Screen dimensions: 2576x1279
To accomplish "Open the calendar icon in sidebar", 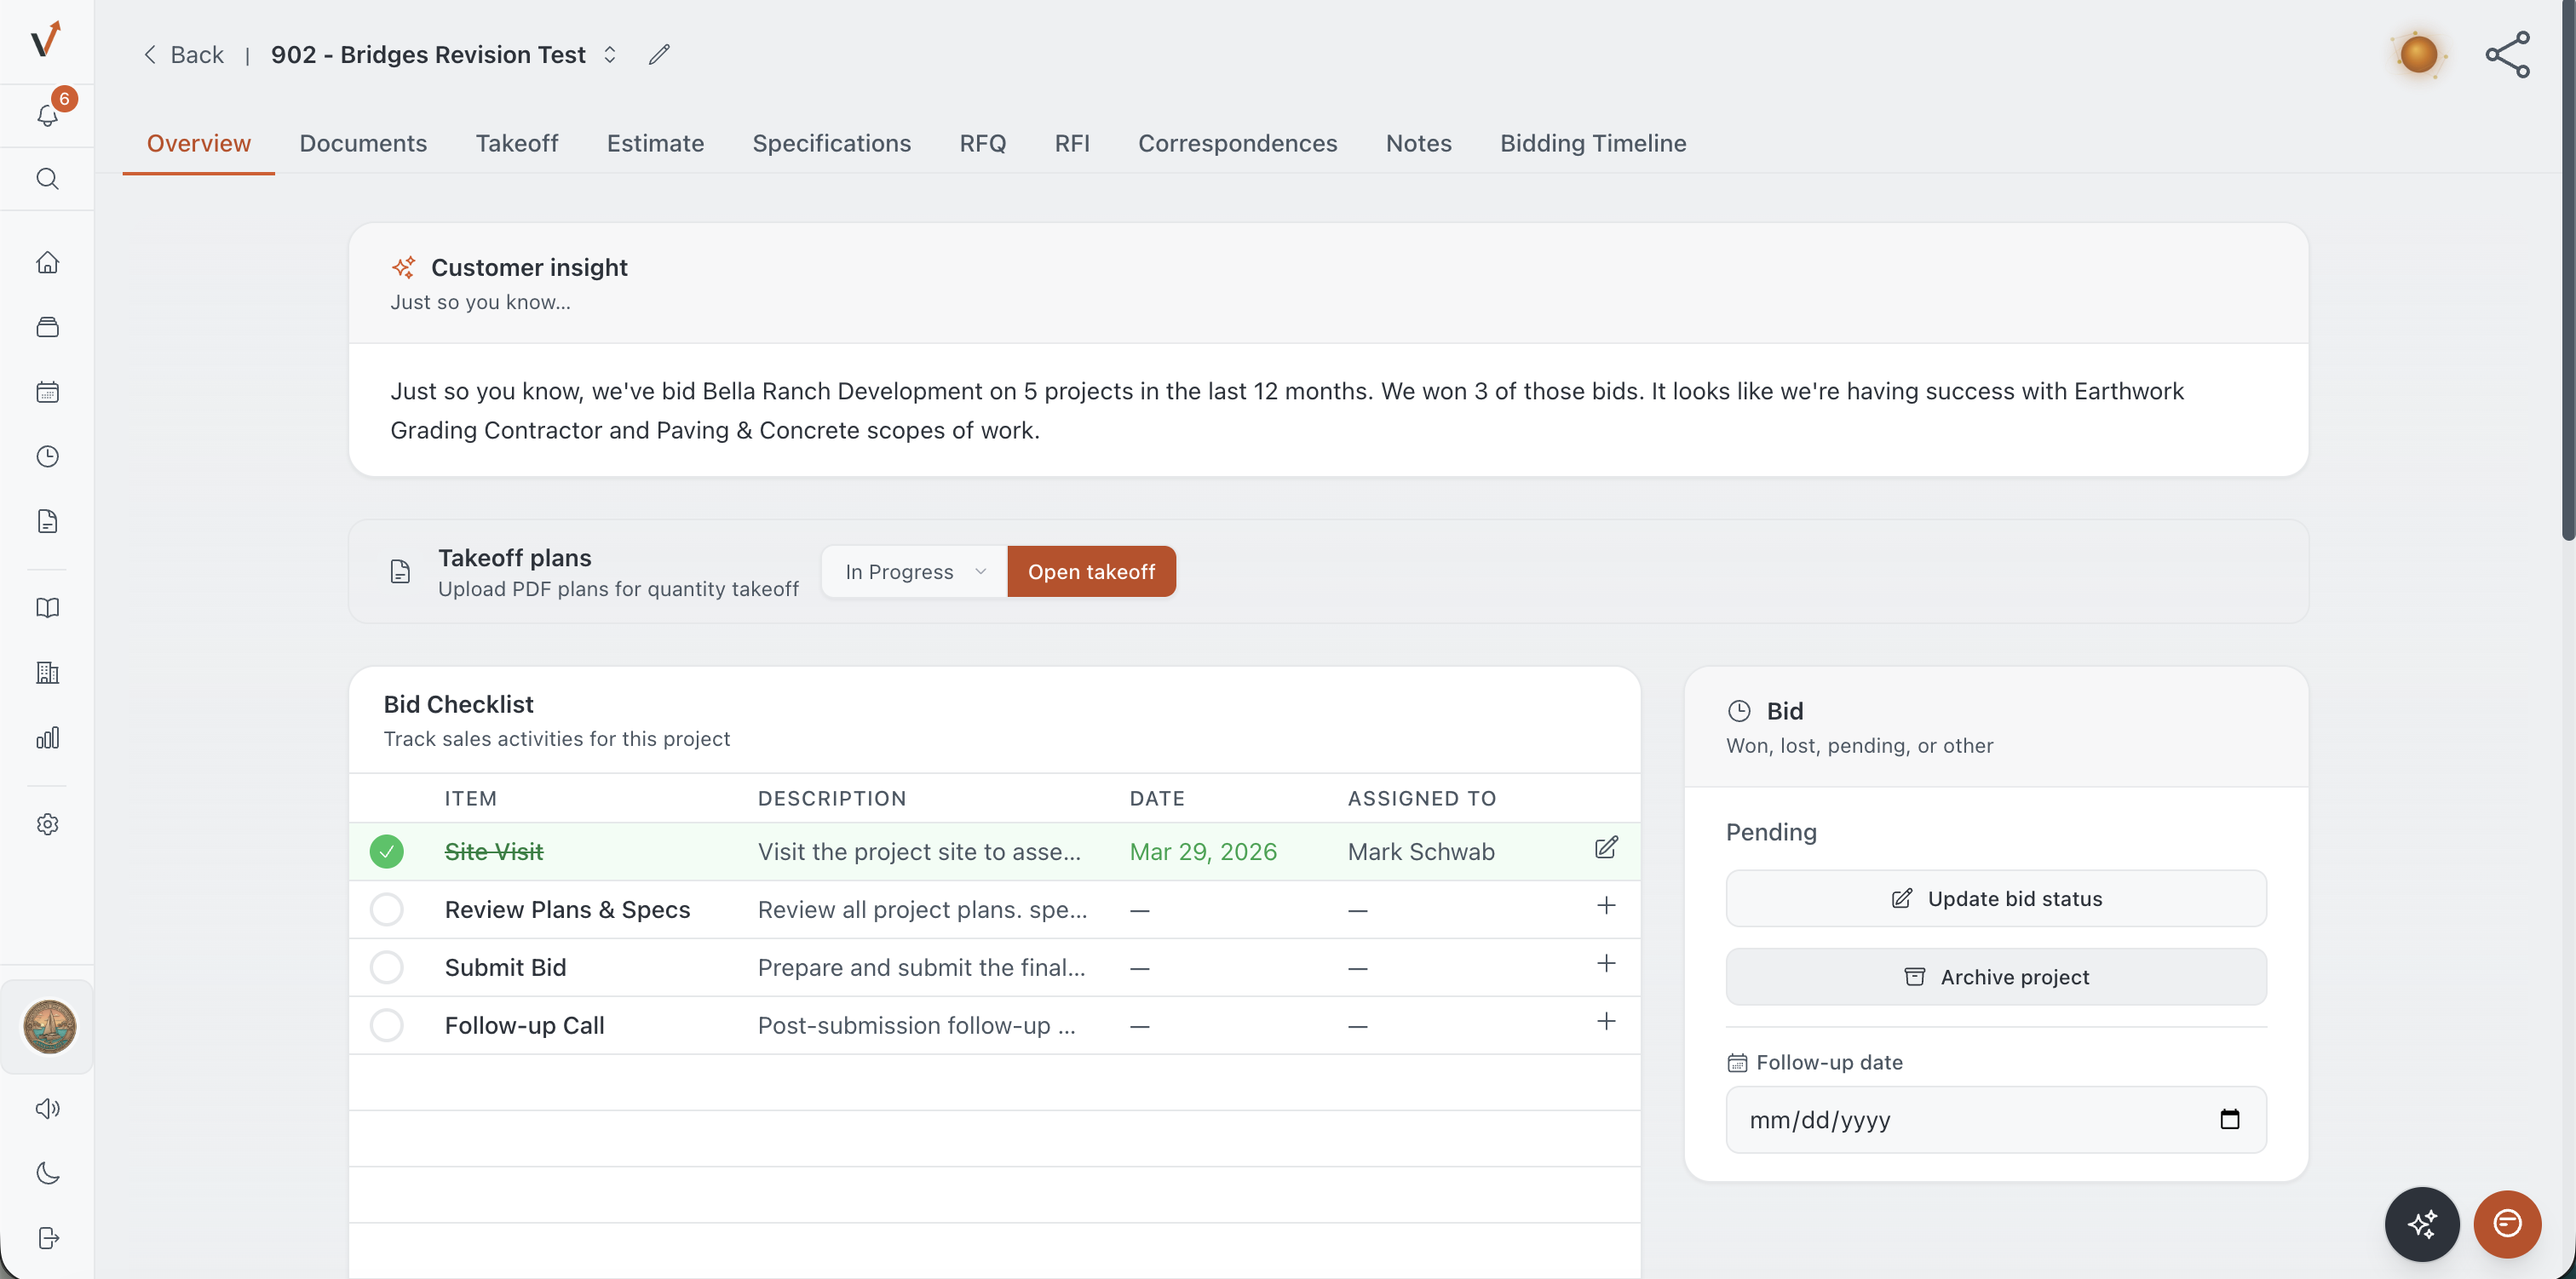I will [47, 392].
